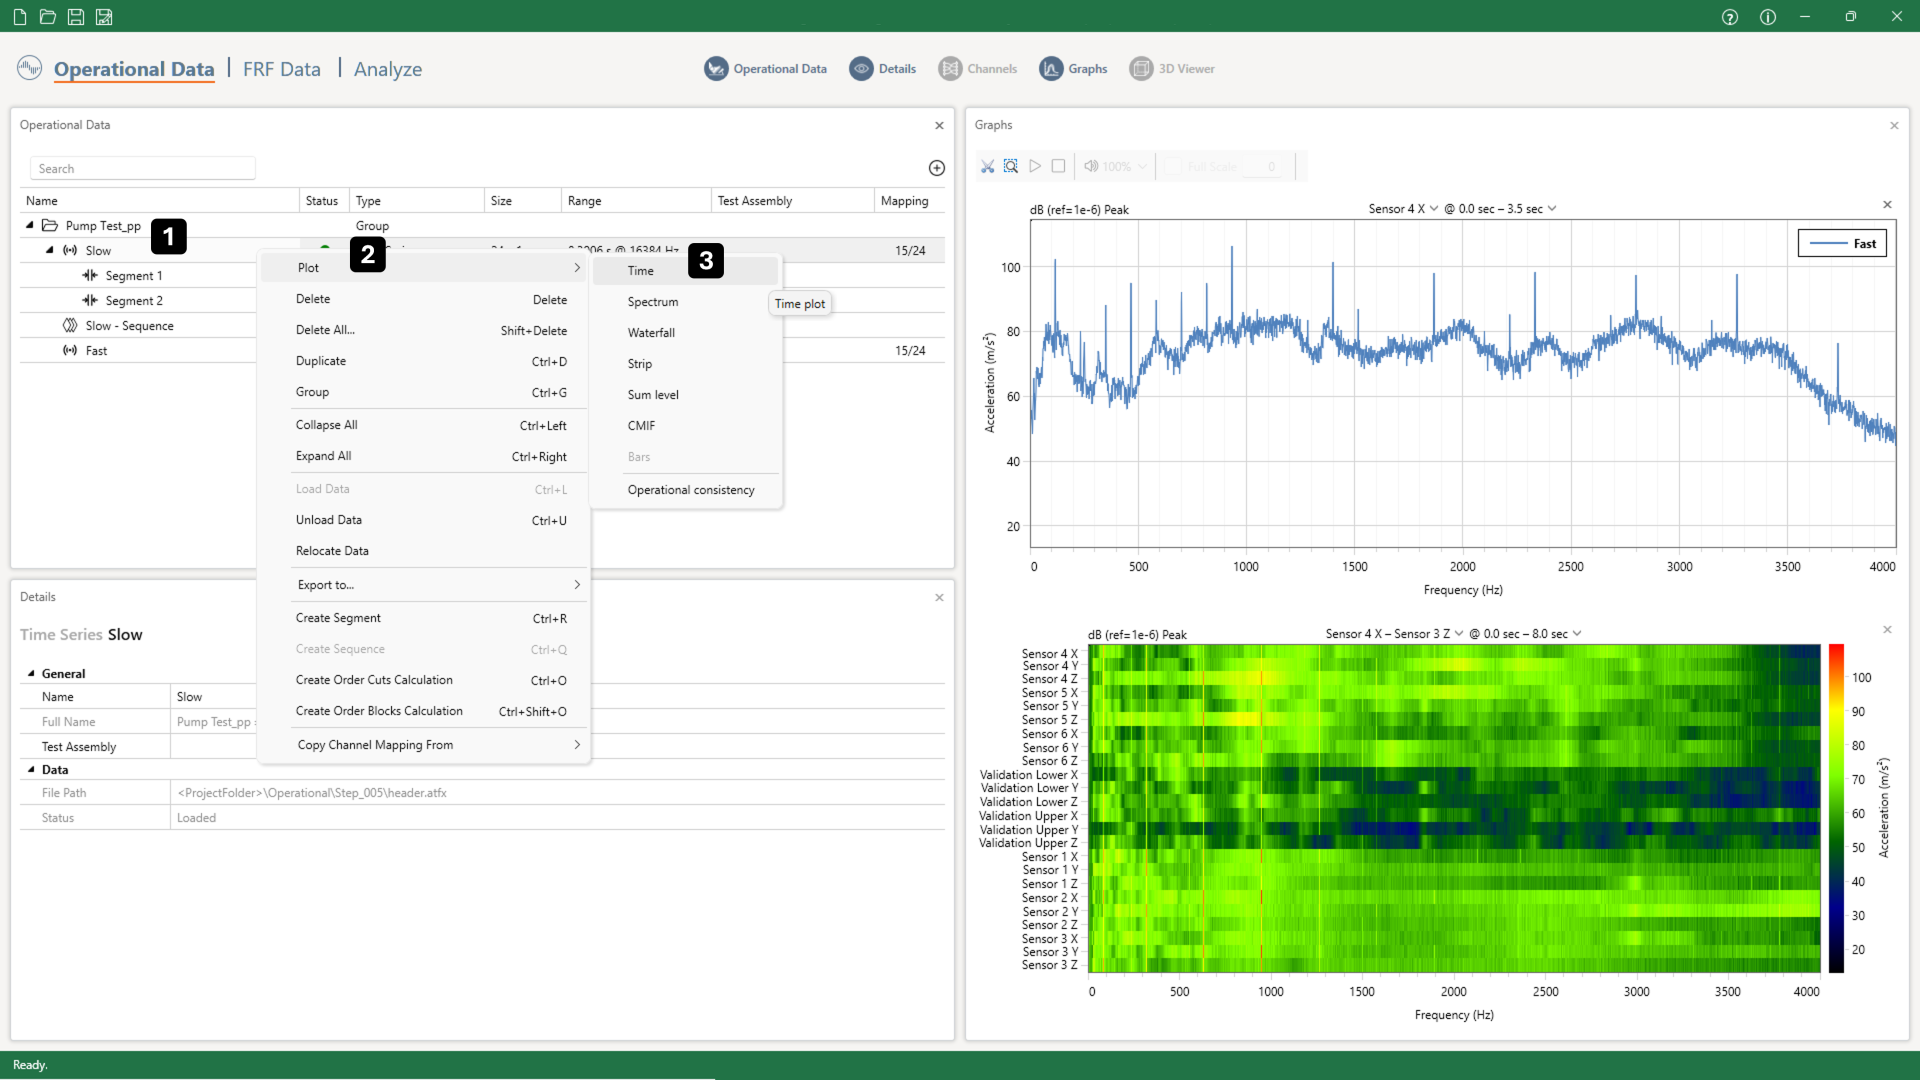
Task: Click the Operational Data view icon
Action: click(x=716, y=69)
